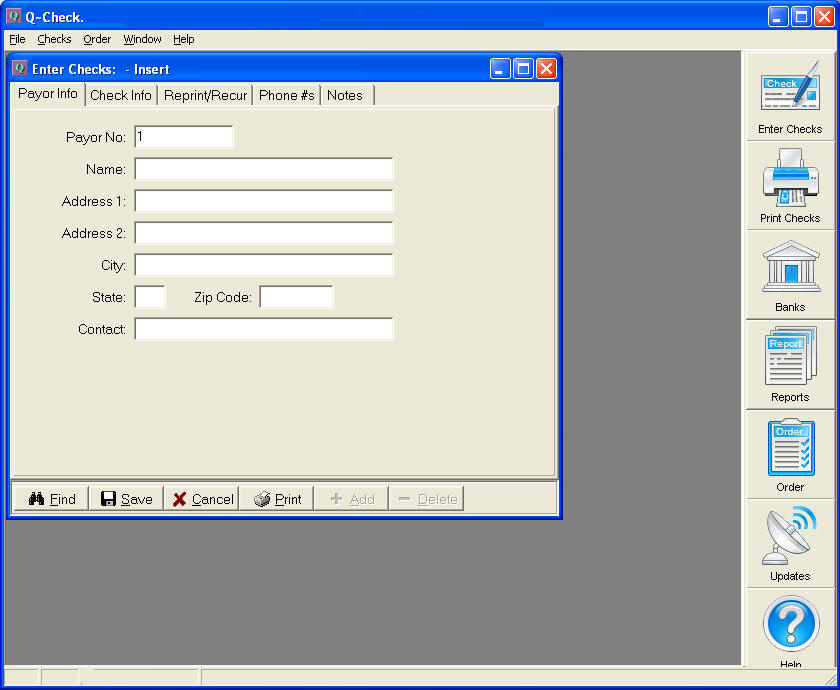Open the Order menu in menu bar
This screenshot has height=690, width=840.
pos(97,39)
